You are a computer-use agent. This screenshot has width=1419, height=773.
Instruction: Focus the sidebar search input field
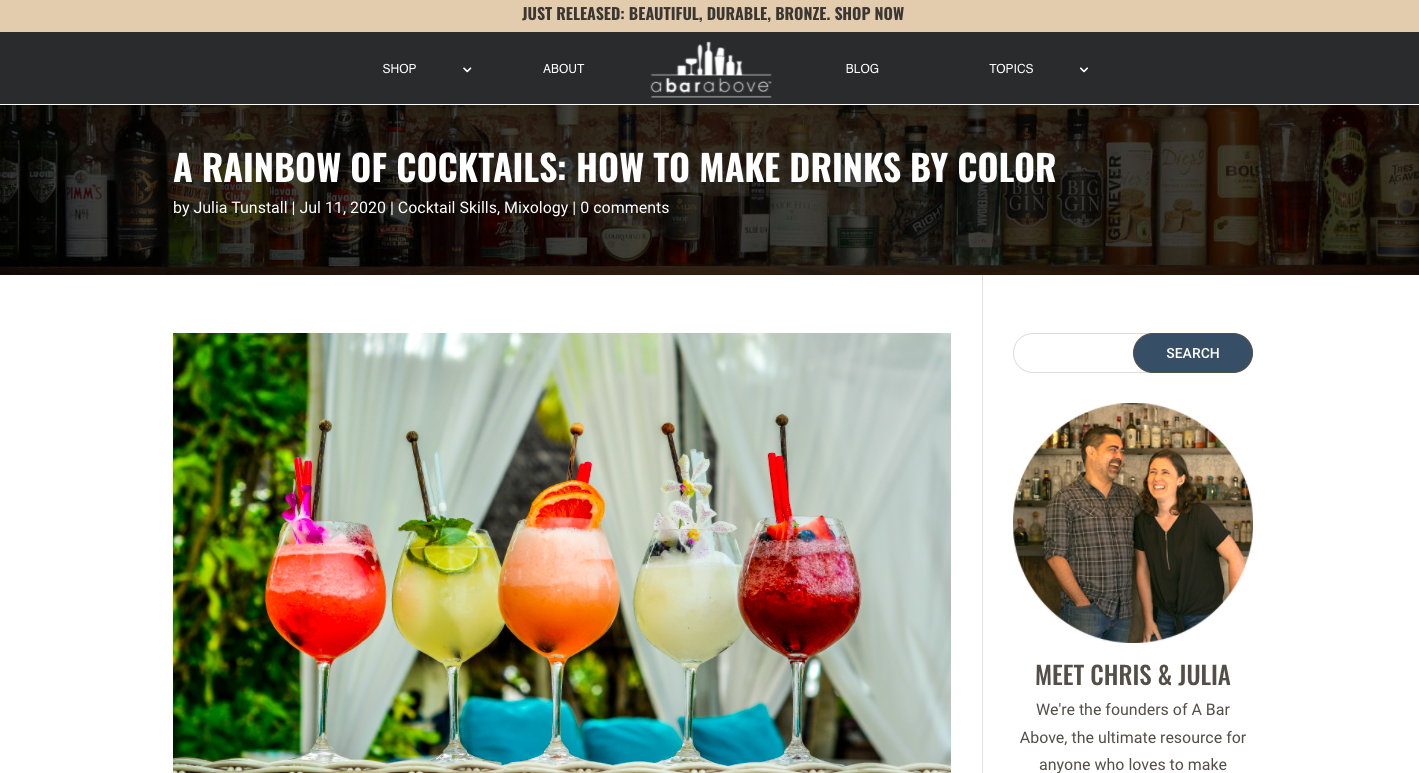(1074, 353)
